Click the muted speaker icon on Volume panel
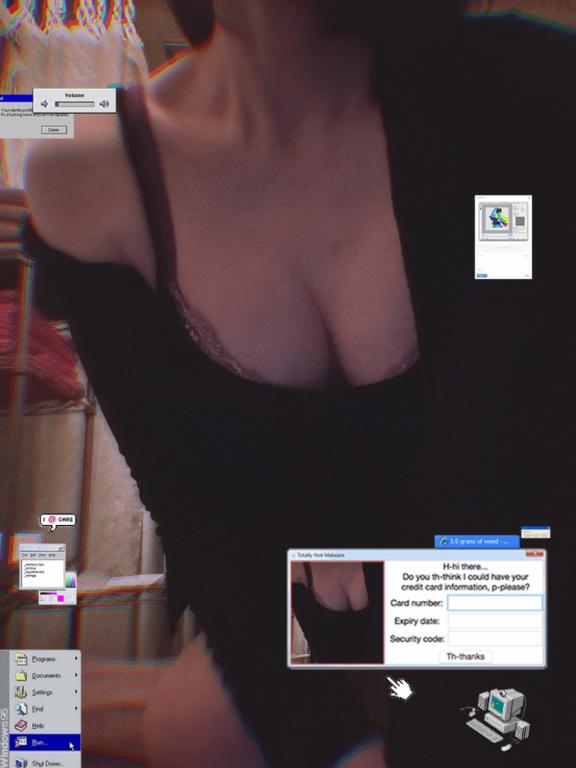This screenshot has height=768, width=576. click(44, 104)
